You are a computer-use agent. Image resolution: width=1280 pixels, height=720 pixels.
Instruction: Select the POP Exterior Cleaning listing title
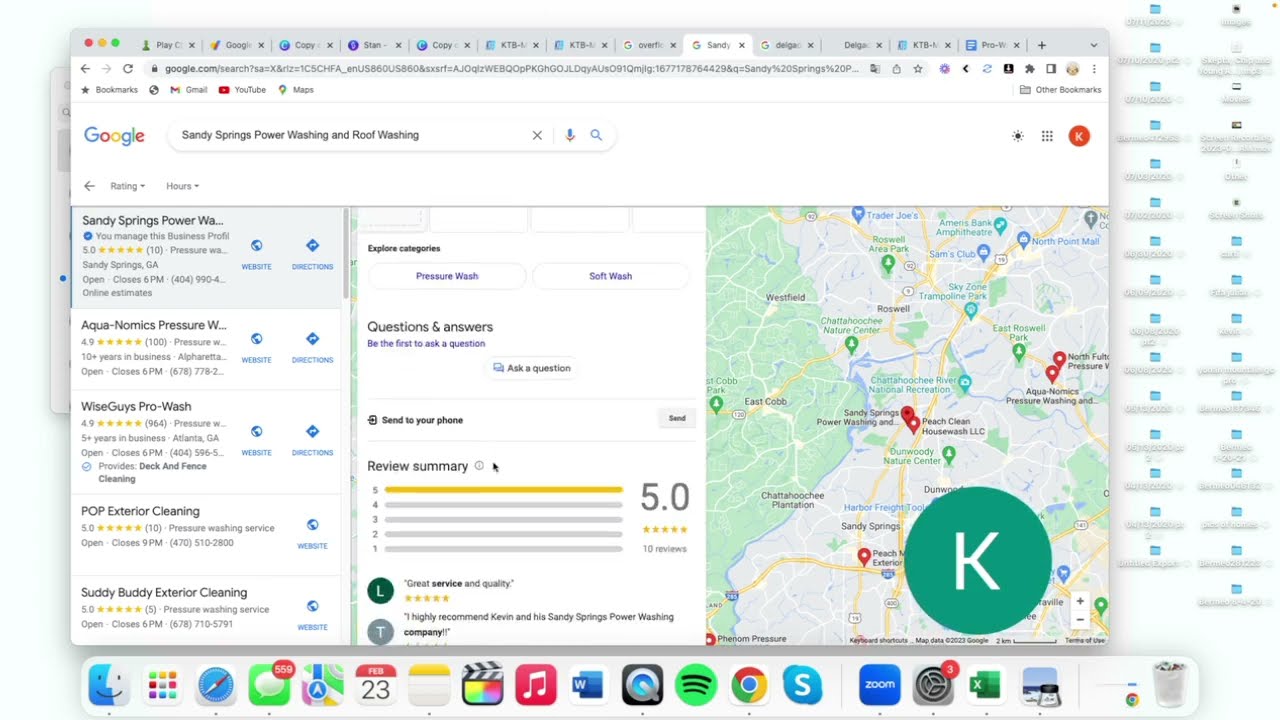pos(140,511)
